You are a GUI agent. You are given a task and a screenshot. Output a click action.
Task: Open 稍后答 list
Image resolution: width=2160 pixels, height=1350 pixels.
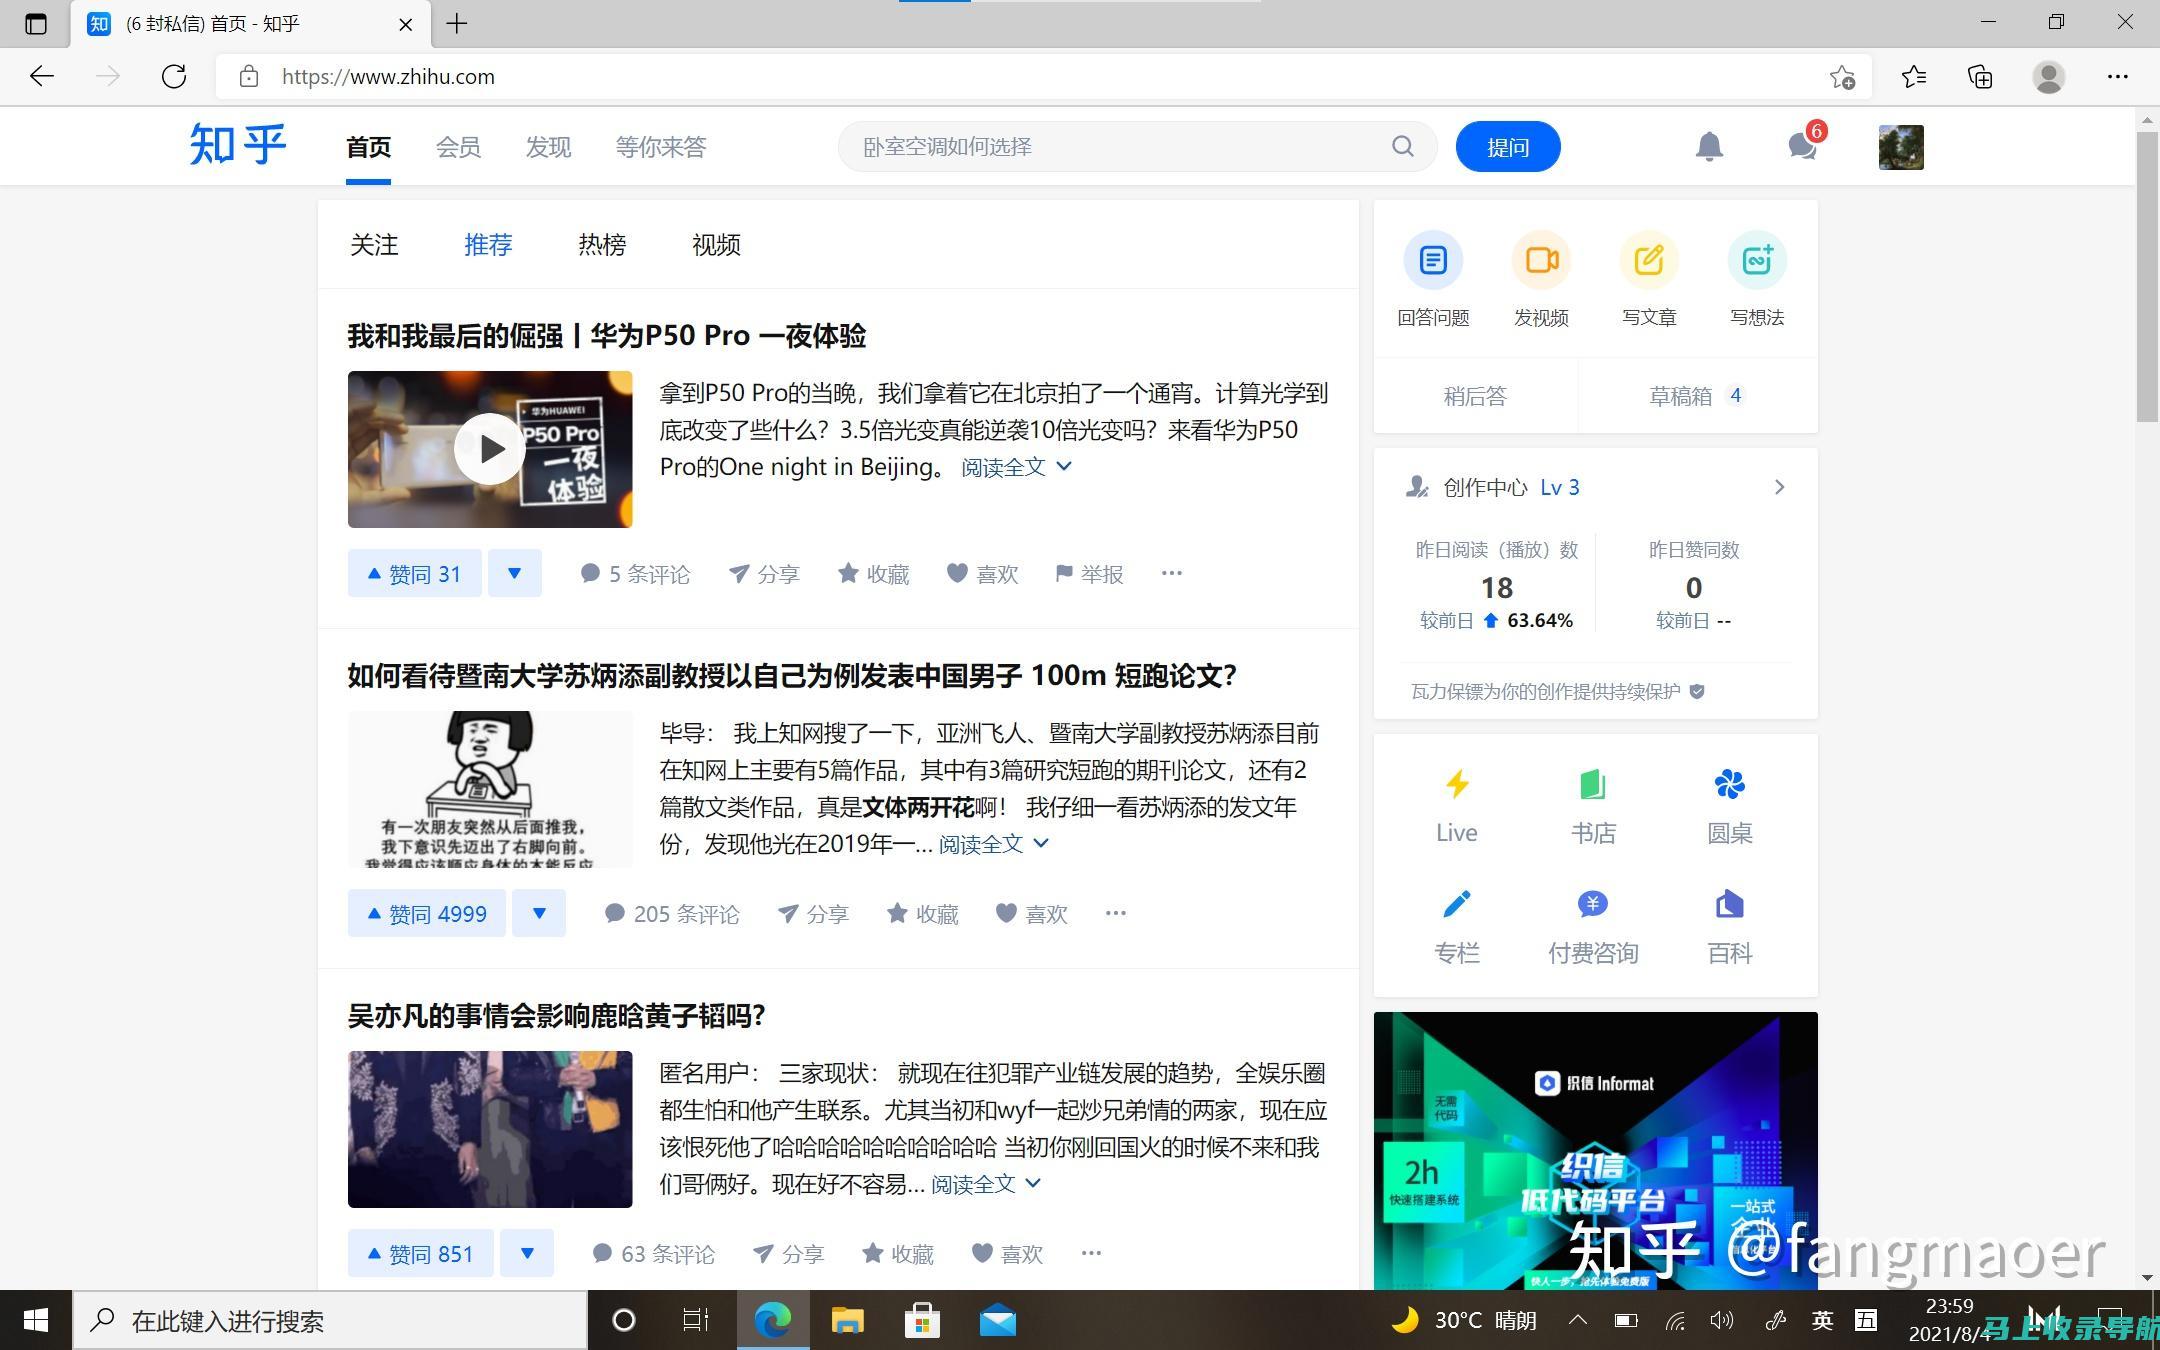[x=1476, y=396]
